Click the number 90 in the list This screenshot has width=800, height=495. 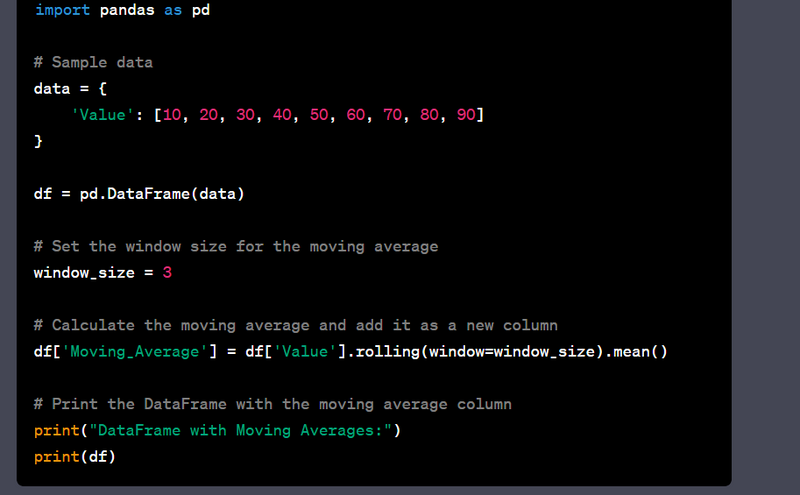click(x=466, y=115)
